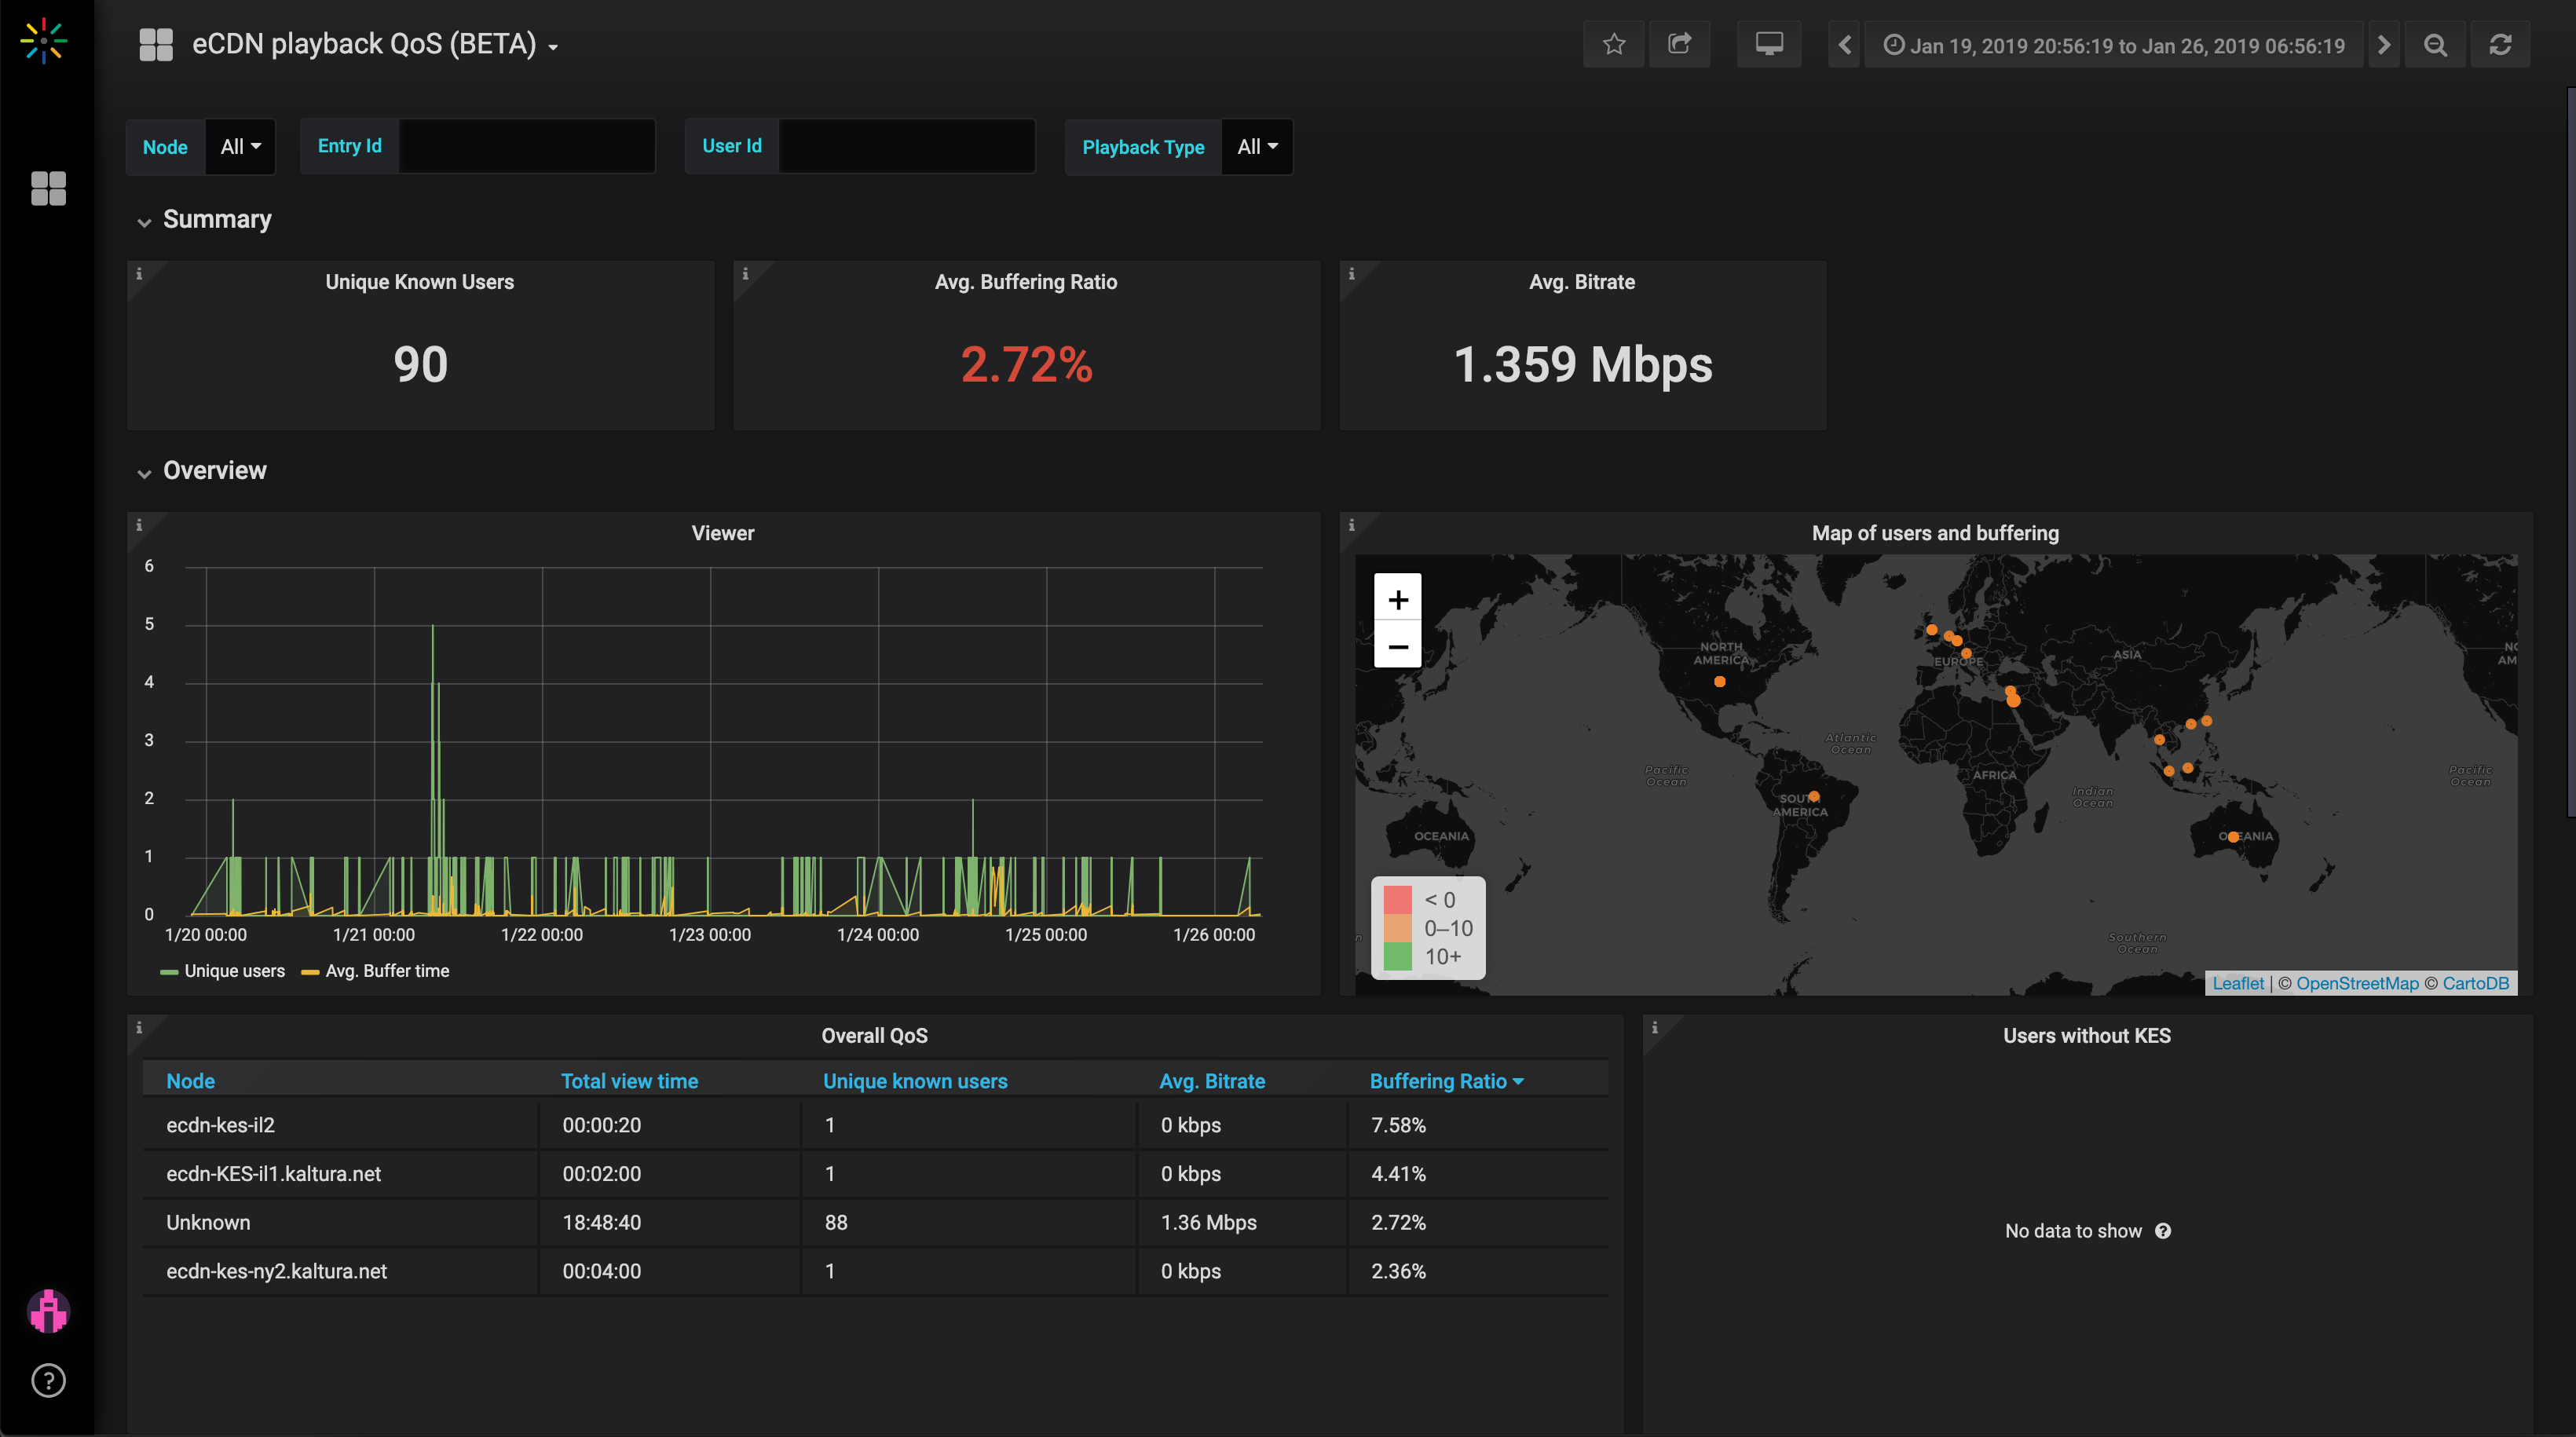The width and height of the screenshot is (2576, 1437).
Task: Open the OpenStreetMap attribution link
Action: 2356,983
